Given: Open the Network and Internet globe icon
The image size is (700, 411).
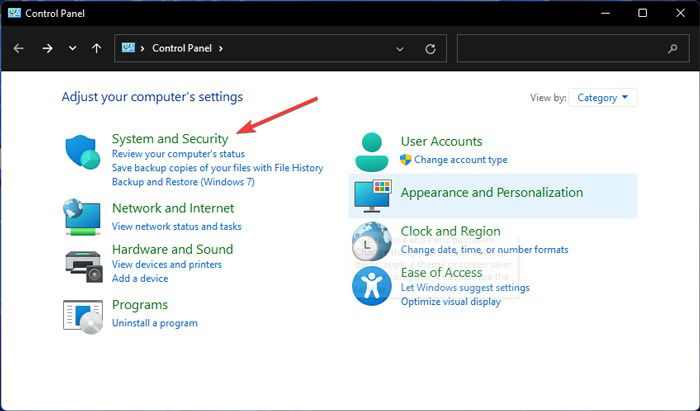Looking at the screenshot, I should [83, 217].
